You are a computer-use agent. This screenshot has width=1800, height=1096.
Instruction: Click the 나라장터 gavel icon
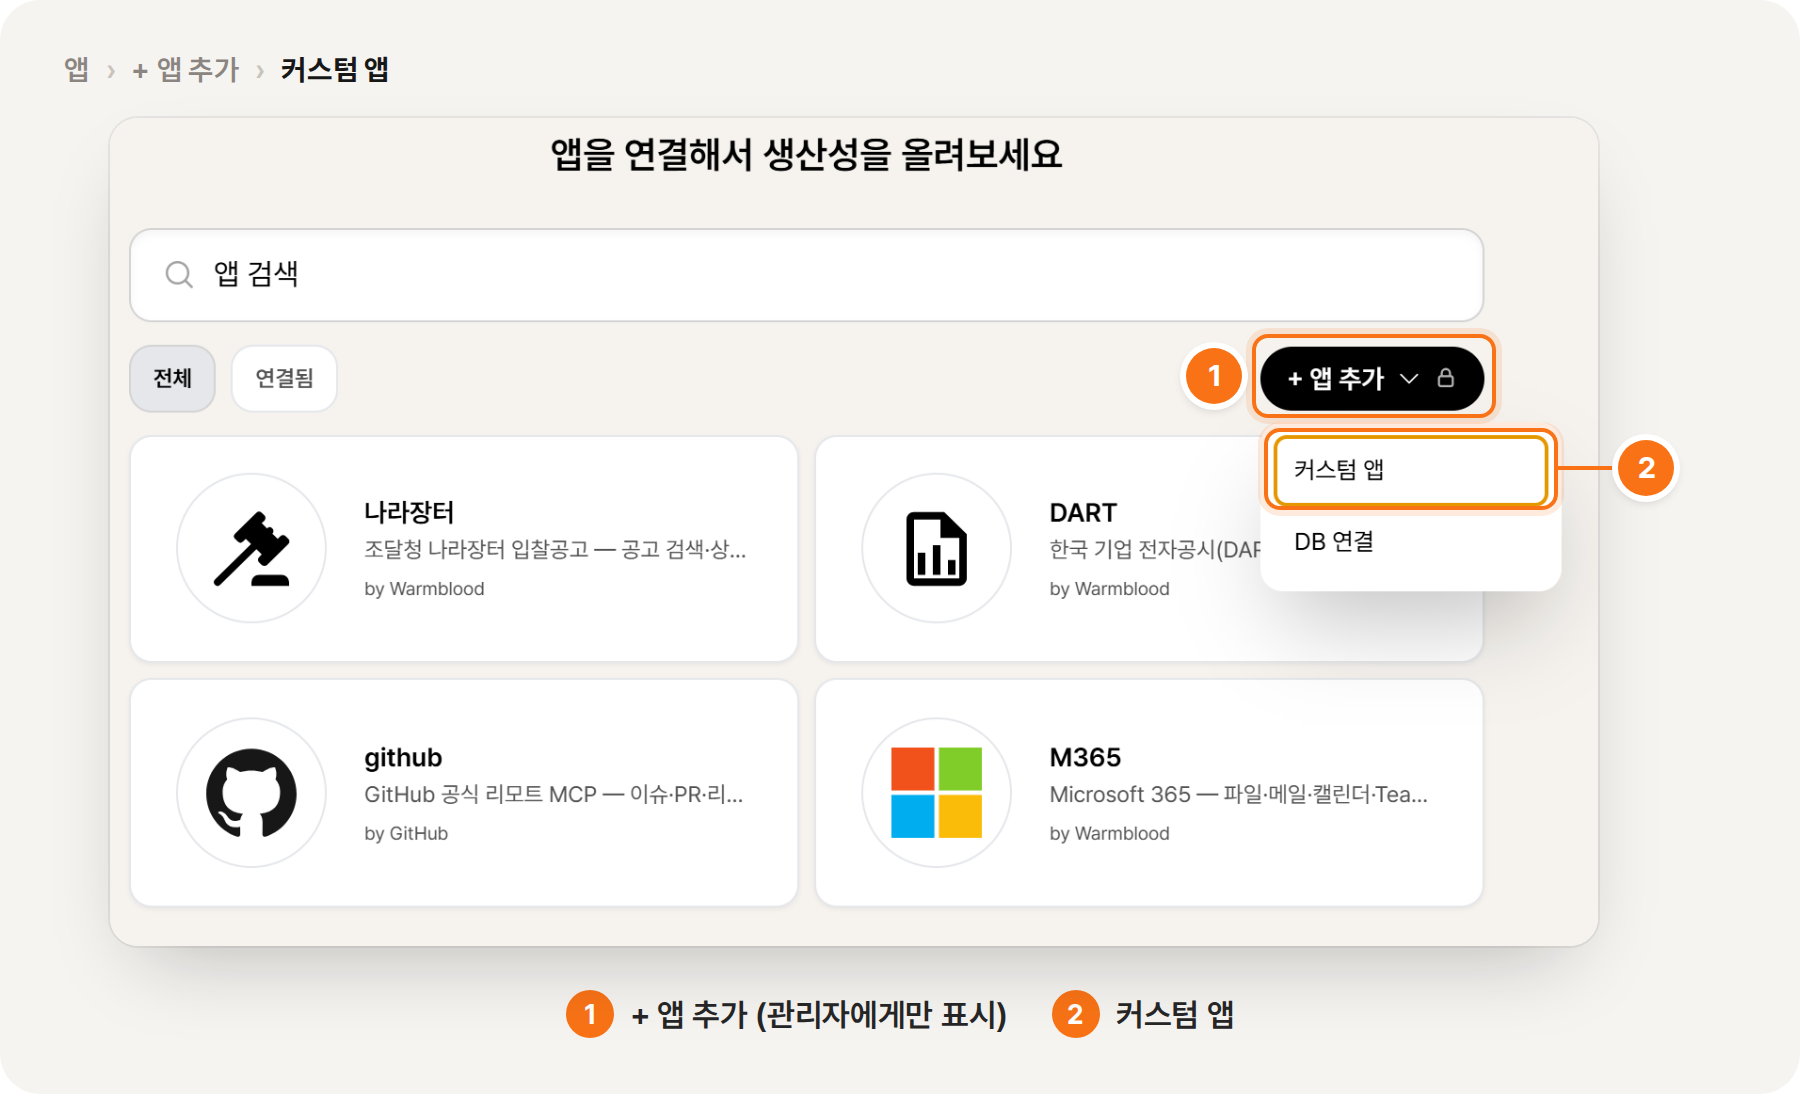tap(252, 549)
